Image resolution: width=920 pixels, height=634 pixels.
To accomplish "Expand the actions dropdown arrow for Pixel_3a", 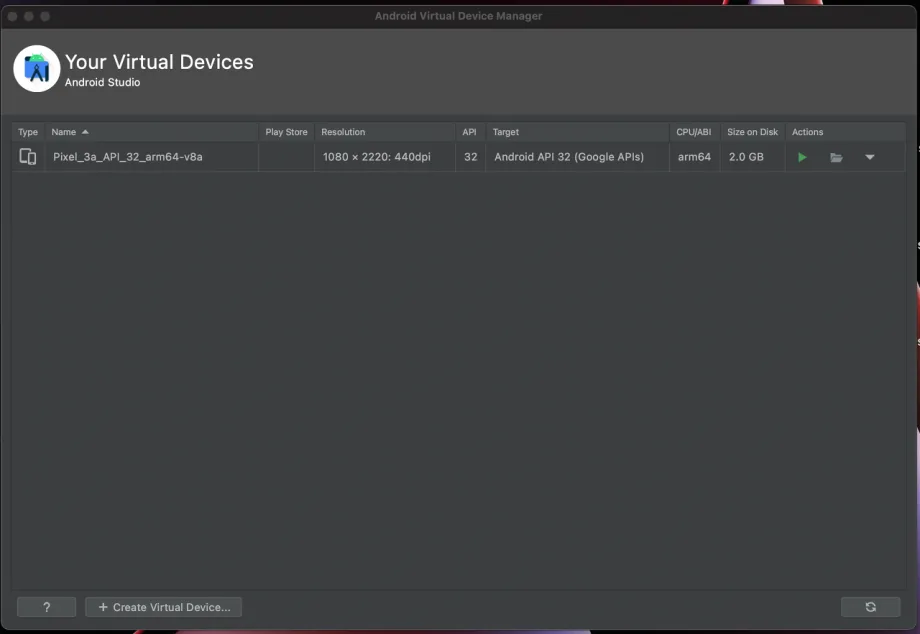I will (x=870, y=157).
